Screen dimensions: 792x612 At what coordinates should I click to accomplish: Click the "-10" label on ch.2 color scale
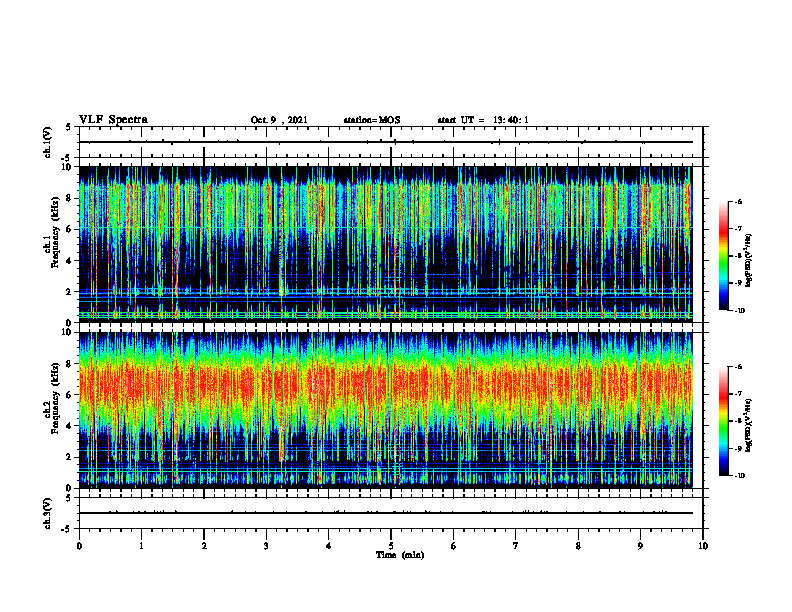click(x=739, y=476)
